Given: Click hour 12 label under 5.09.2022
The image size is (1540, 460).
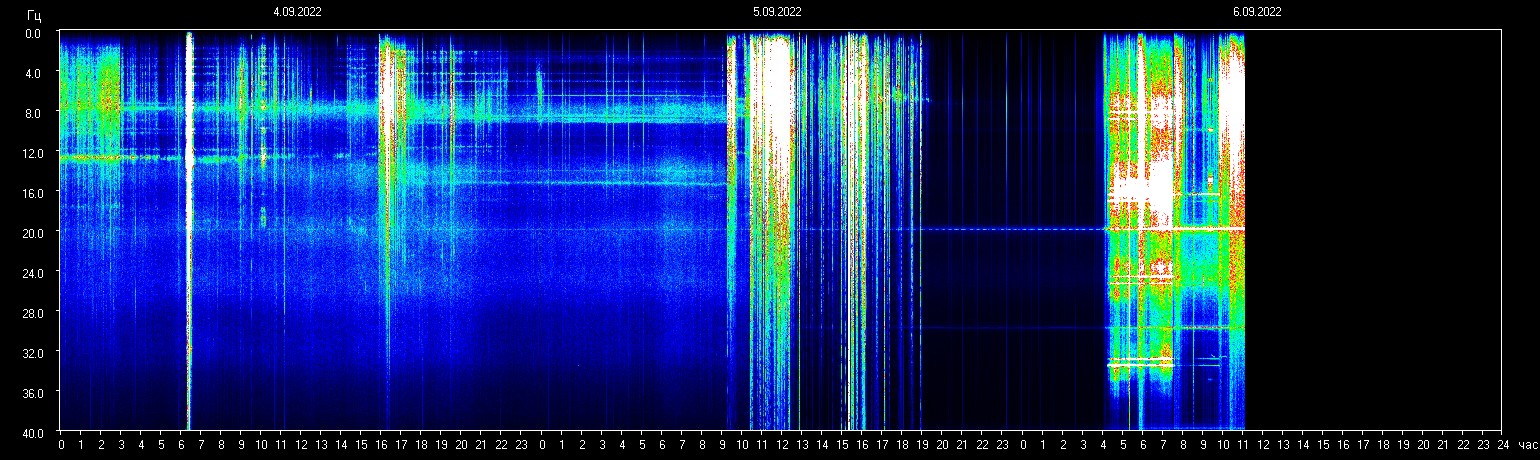Looking at the screenshot, I should click(x=782, y=445).
